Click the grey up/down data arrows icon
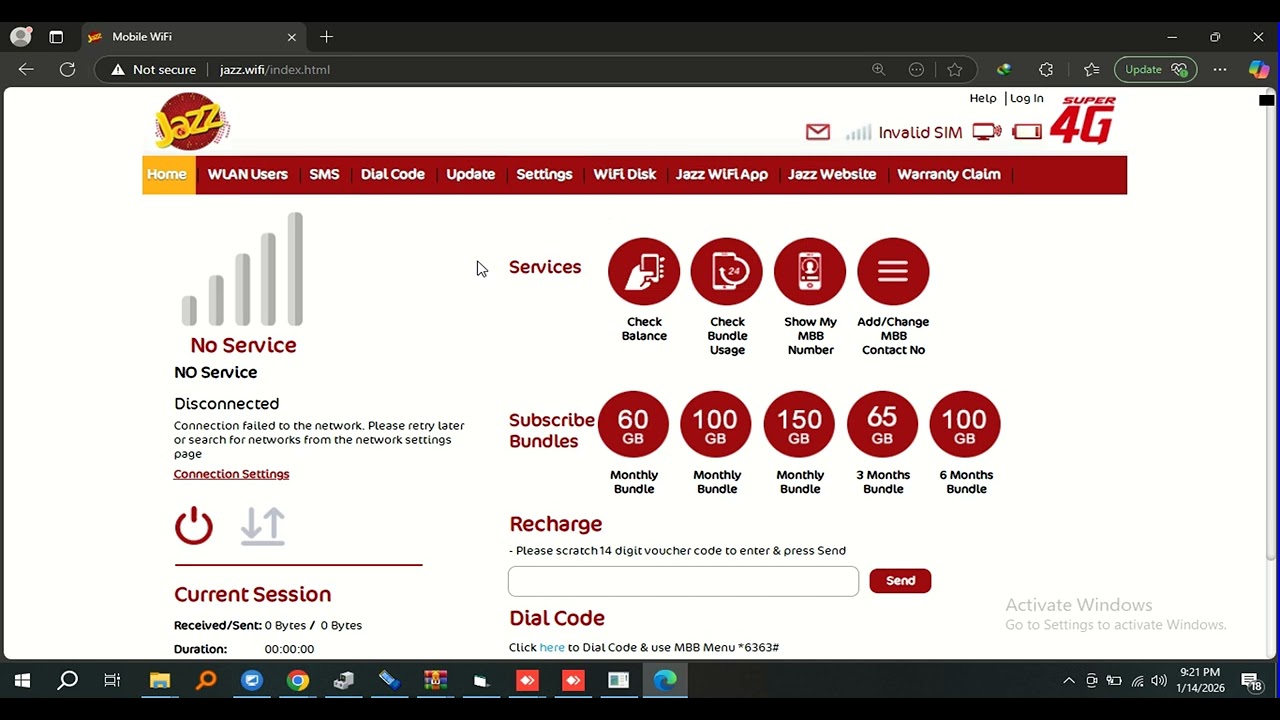 tap(263, 526)
